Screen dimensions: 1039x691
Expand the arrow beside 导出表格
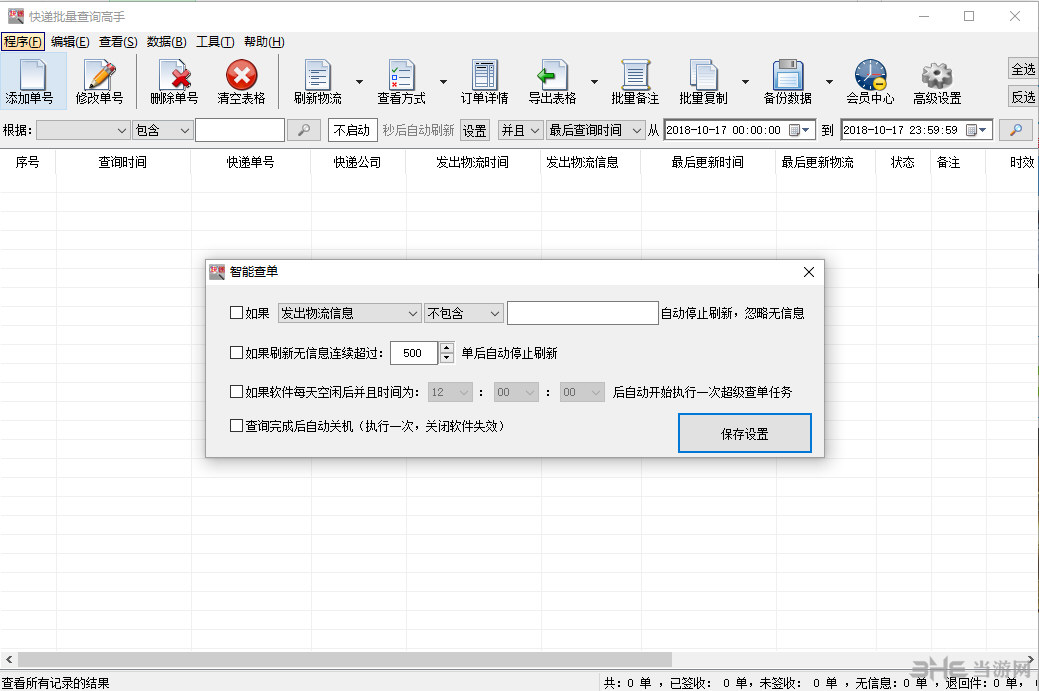pos(594,81)
